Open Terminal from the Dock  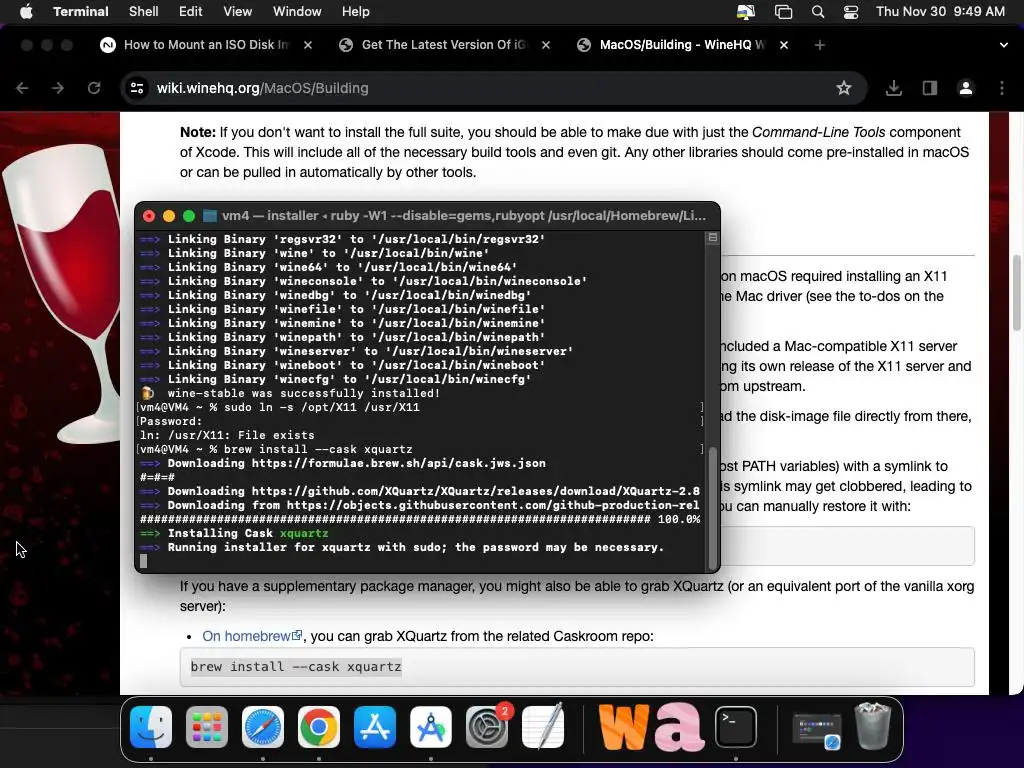736,727
